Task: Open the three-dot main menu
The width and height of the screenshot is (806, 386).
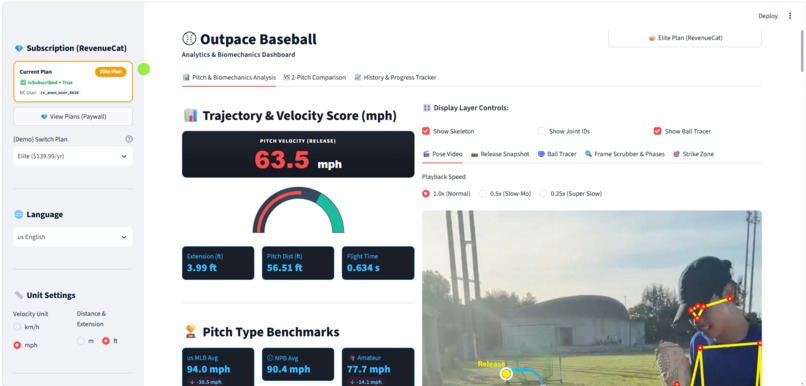Action: (x=790, y=16)
